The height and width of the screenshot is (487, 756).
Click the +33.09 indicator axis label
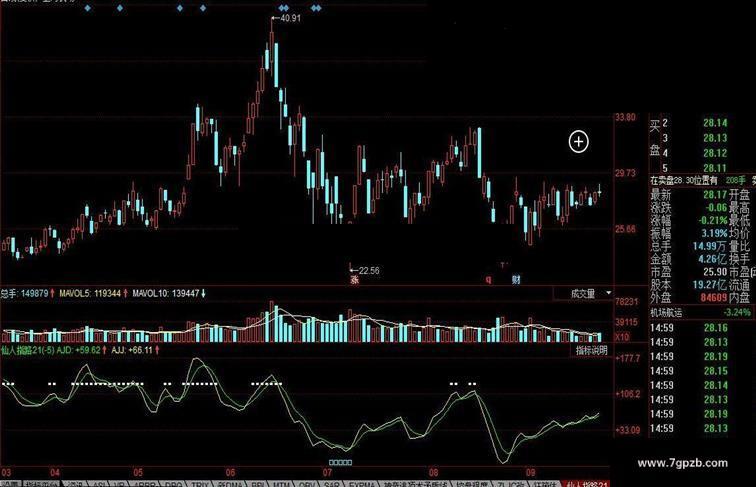[627, 430]
